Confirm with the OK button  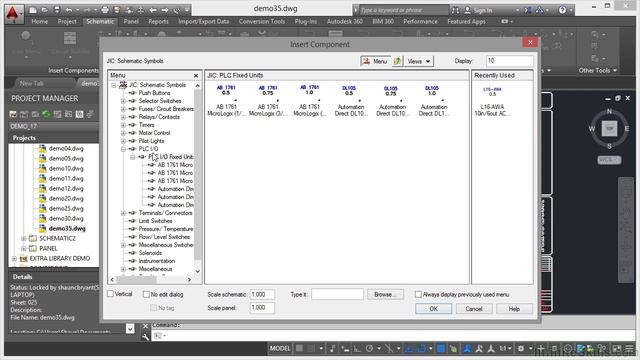pyautogui.click(x=433, y=309)
